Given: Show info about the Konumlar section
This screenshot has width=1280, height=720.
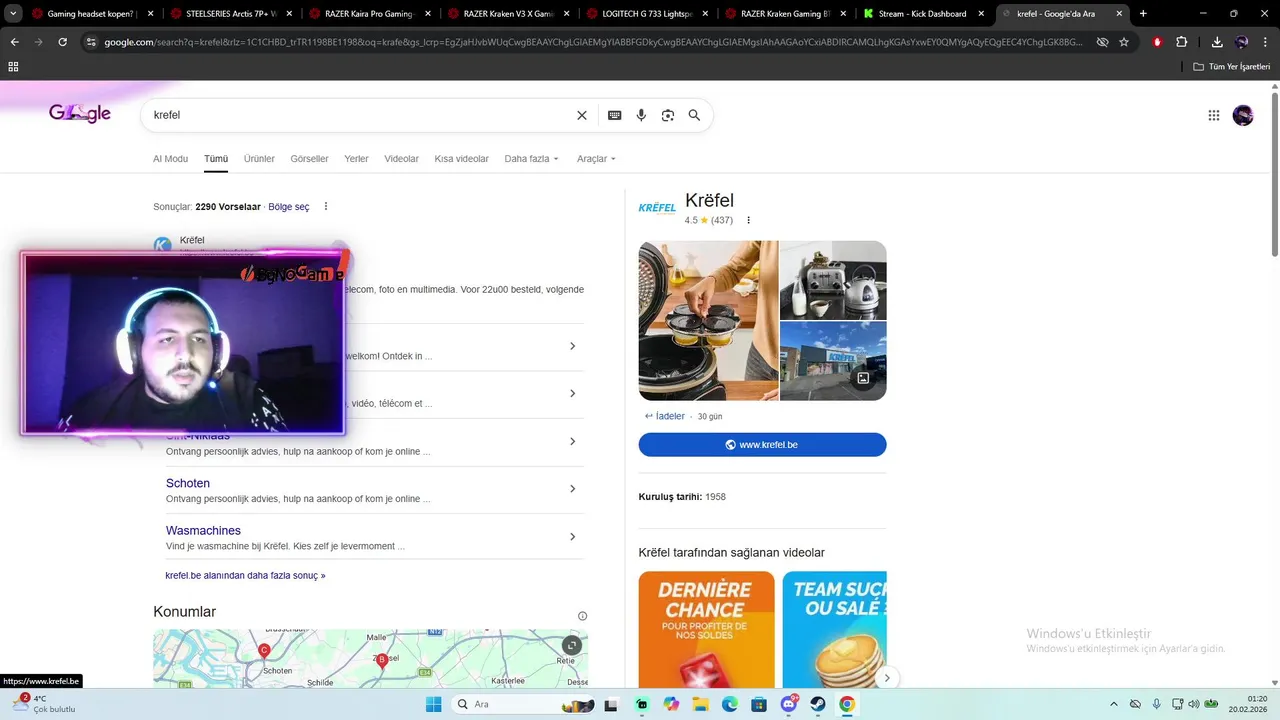Looking at the screenshot, I should (583, 616).
